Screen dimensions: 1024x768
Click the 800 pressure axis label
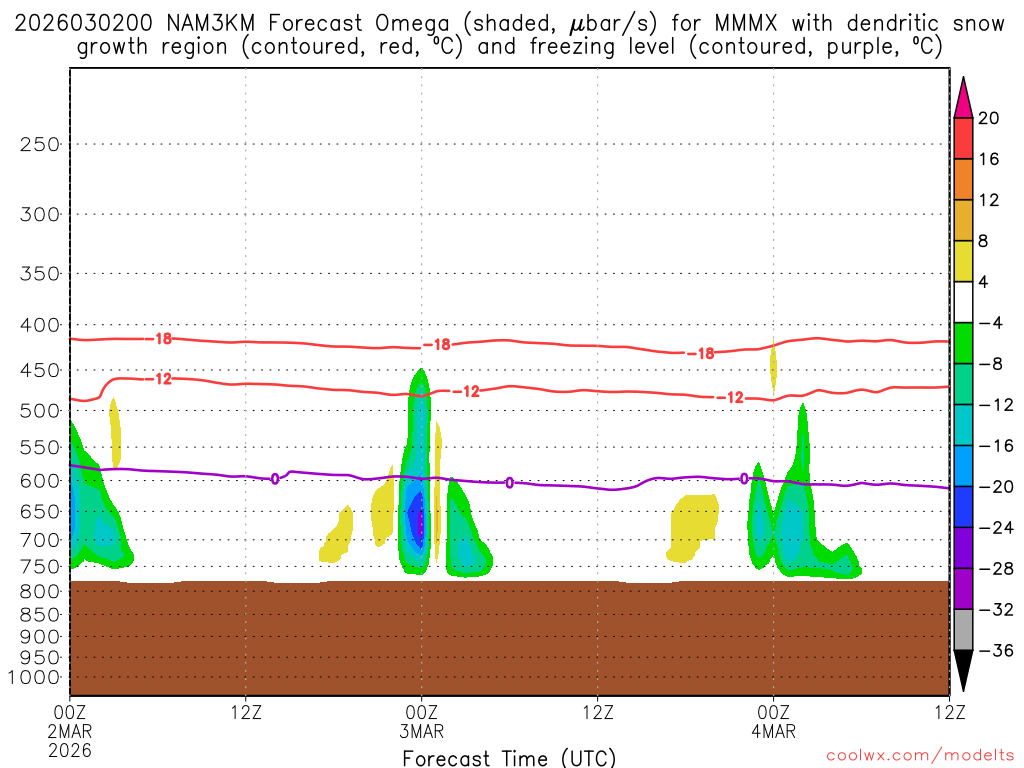40,592
